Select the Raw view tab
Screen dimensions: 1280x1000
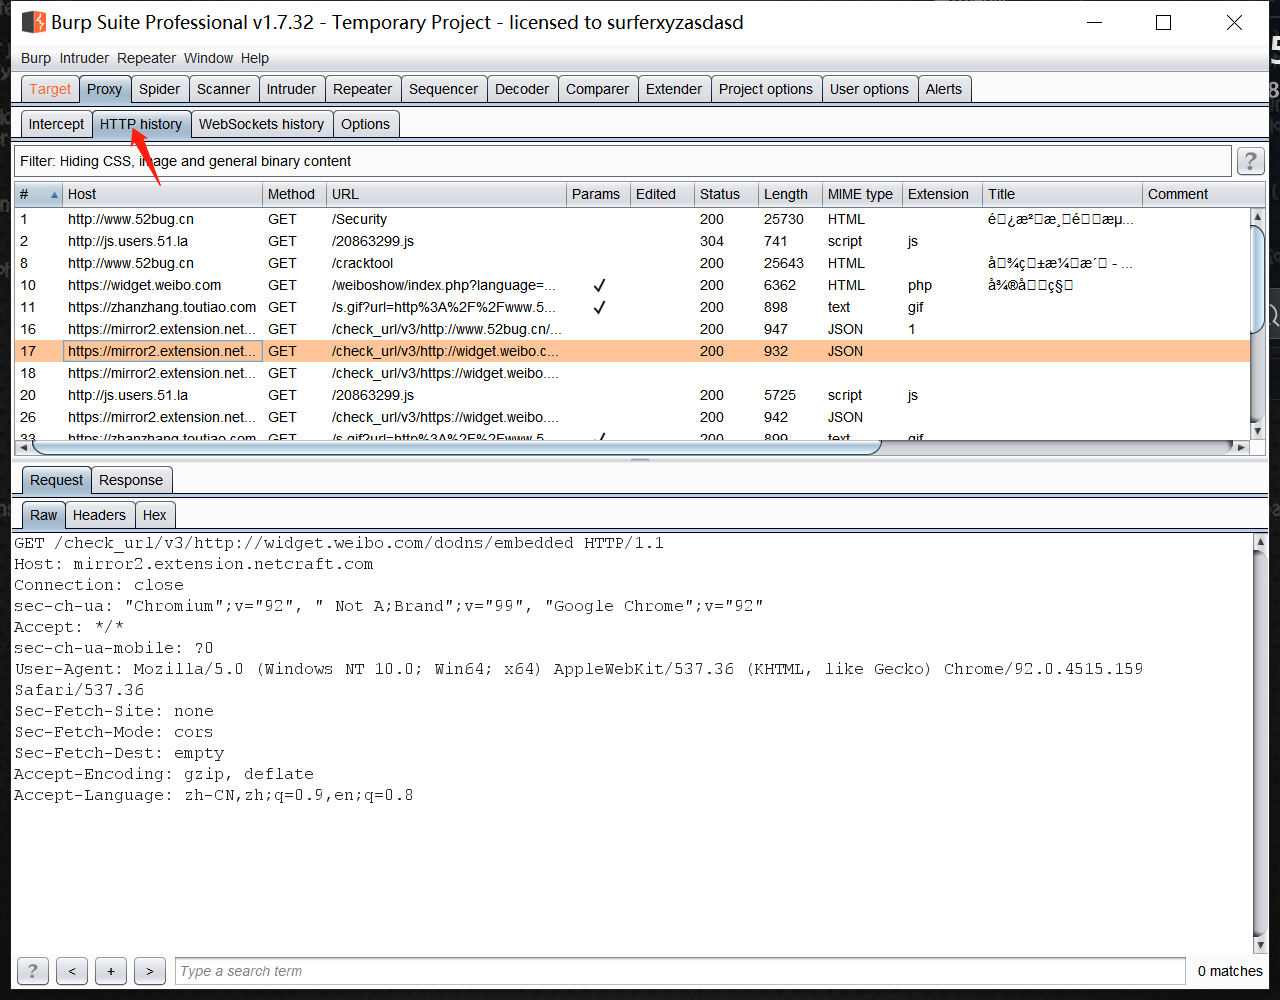44,515
